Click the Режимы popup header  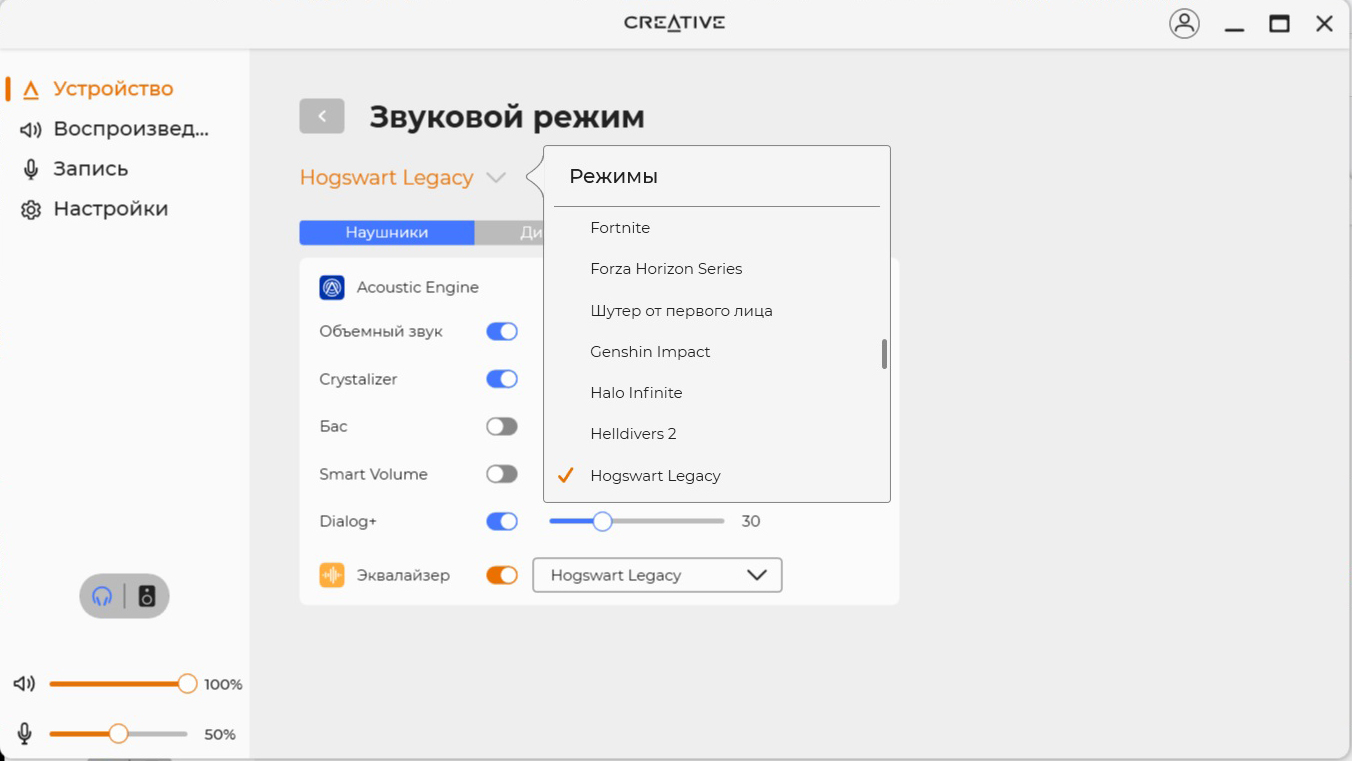[x=614, y=177]
